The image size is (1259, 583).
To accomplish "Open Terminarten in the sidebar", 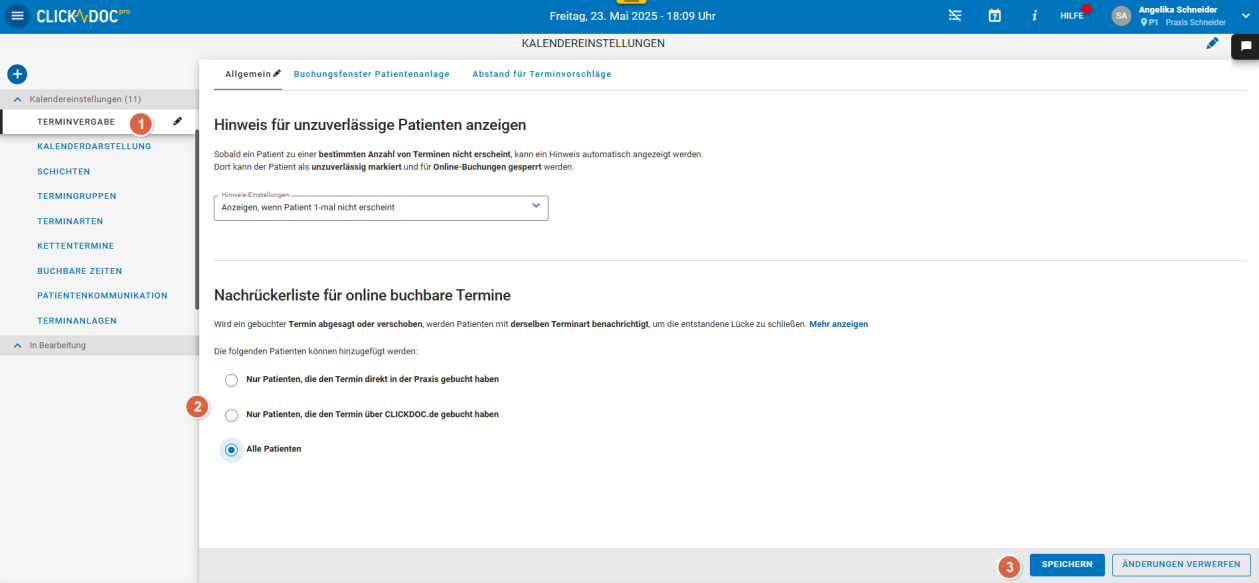I will point(70,221).
